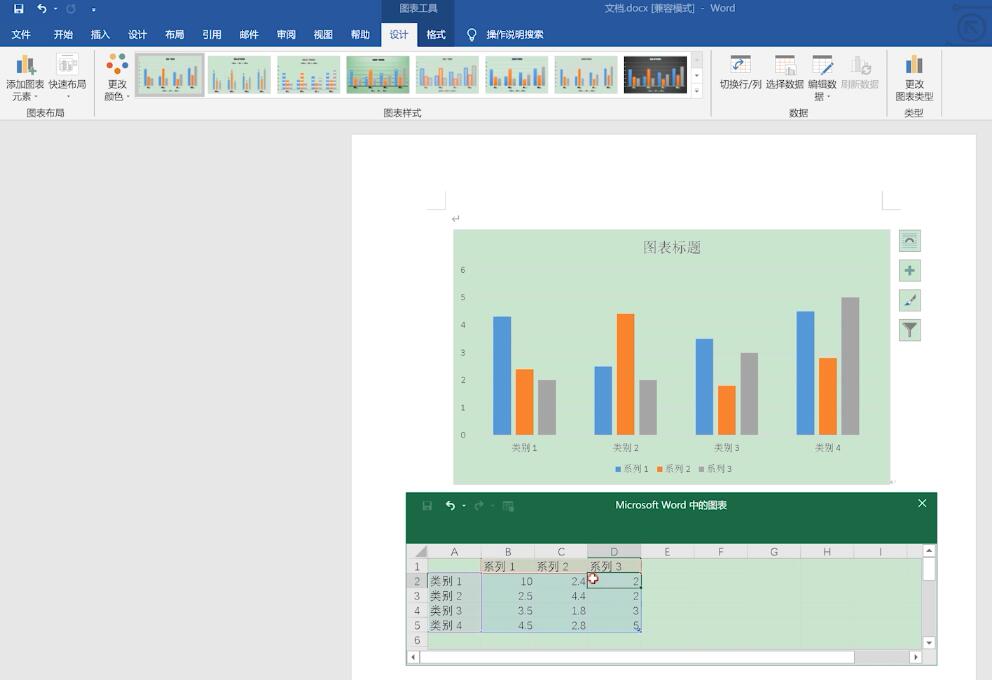
Task: Select the 类别 1 cell in spreadsheet
Action: coord(454,581)
